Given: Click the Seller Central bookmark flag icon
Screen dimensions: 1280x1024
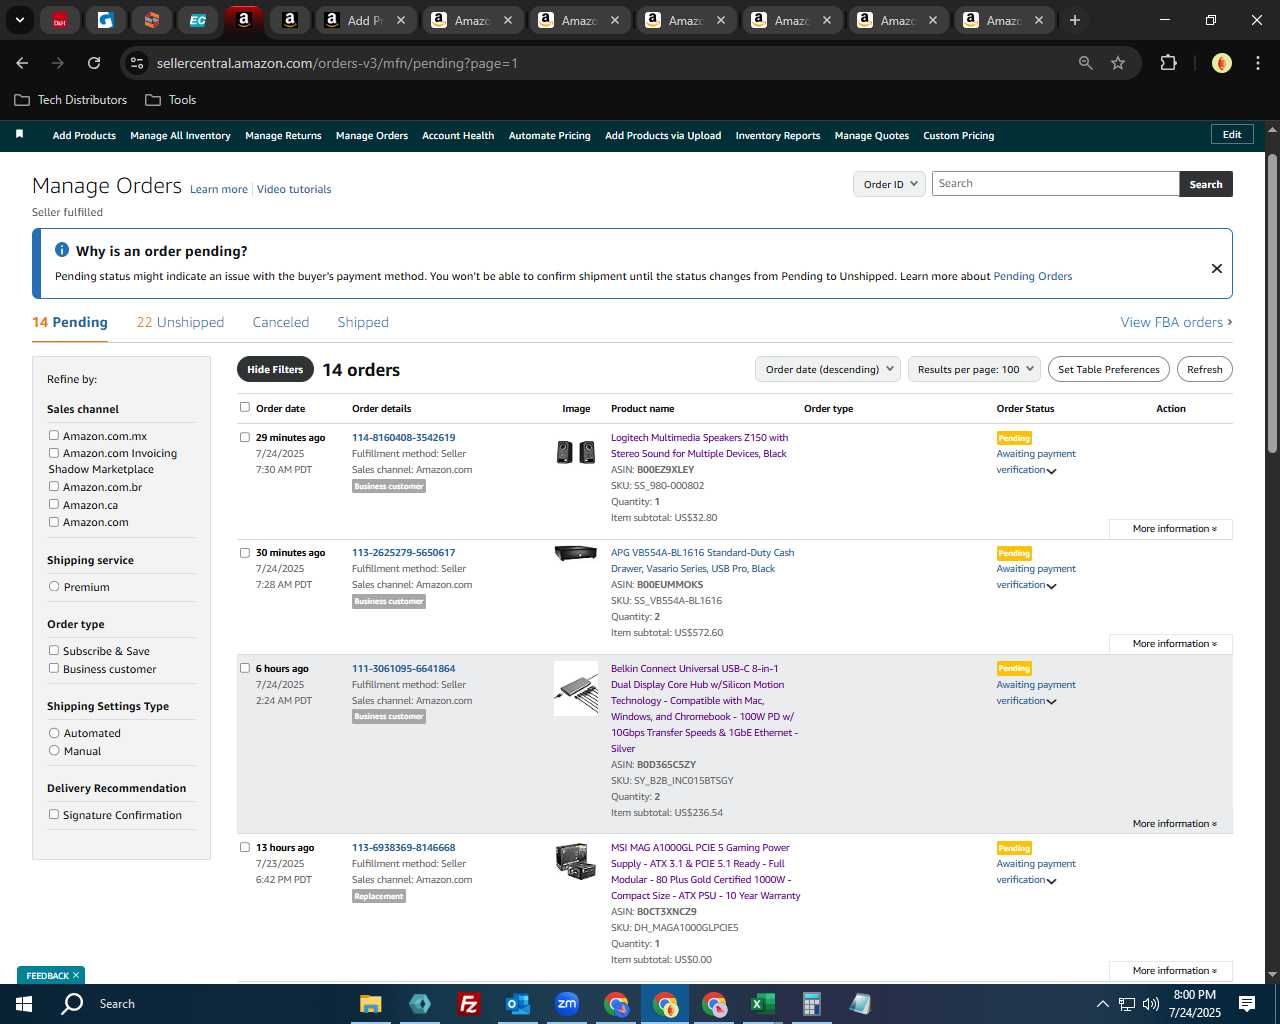Looking at the screenshot, I should click(x=19, y=134).
